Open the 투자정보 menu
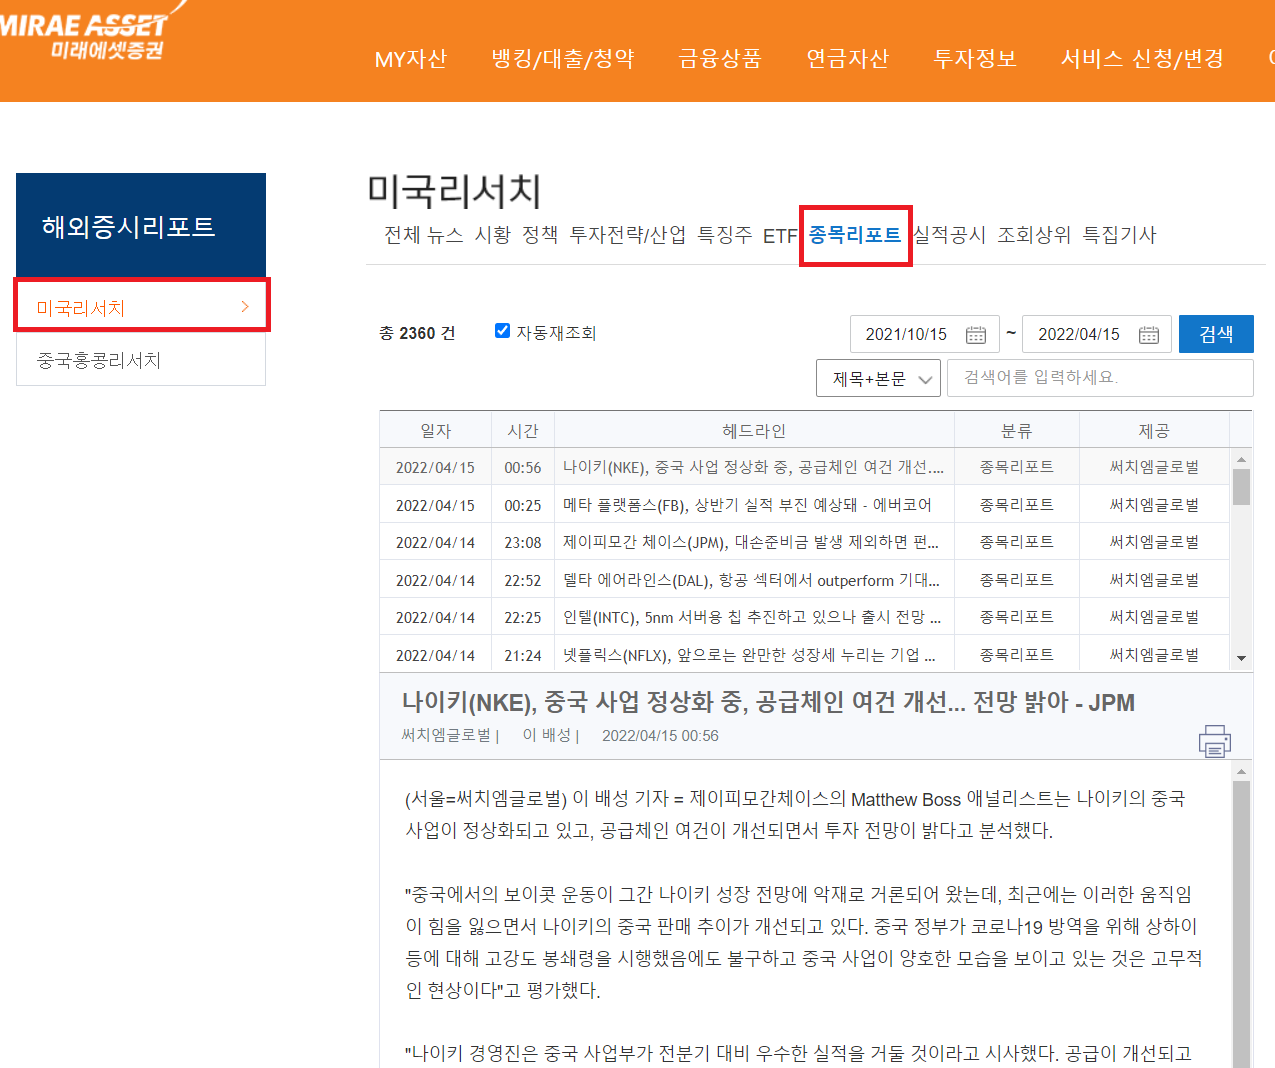Viewport: 1275px width, 1068px height. coord(974,59)
